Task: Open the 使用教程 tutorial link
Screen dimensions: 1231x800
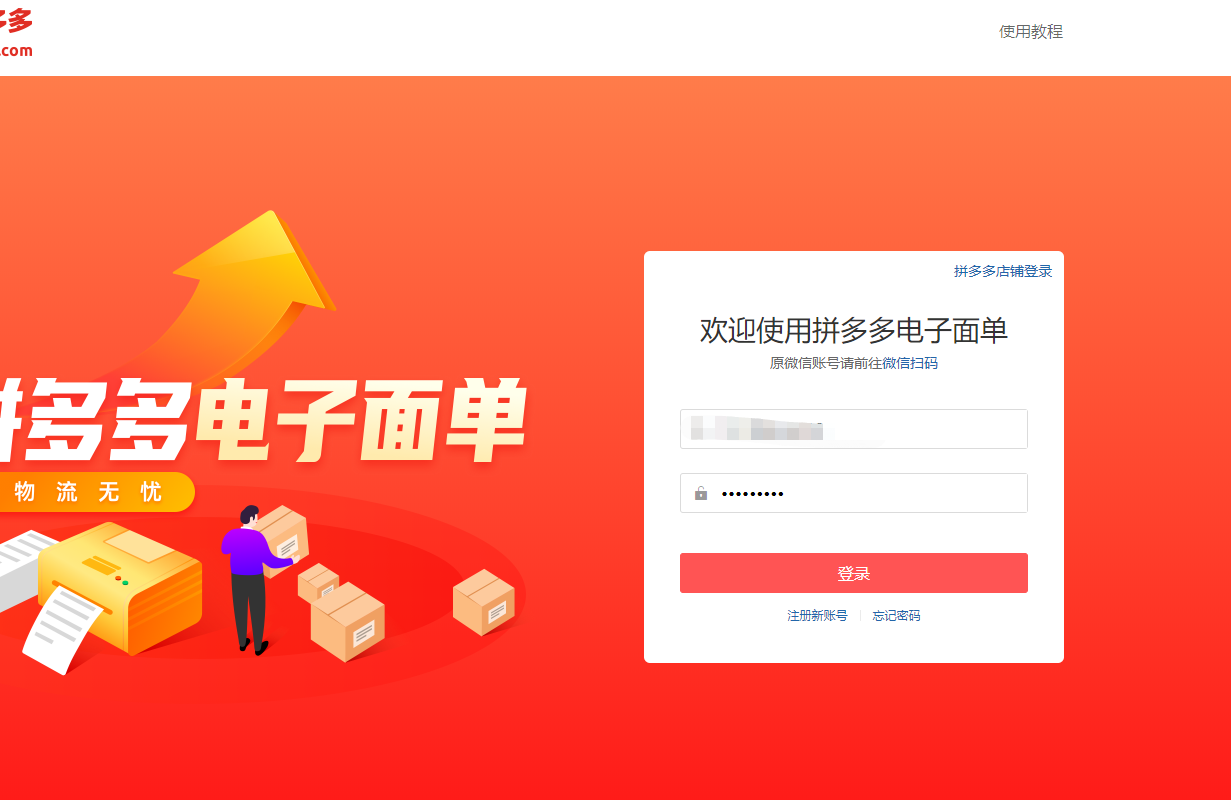Action: pyautogui.click(x=1031, y=32)
